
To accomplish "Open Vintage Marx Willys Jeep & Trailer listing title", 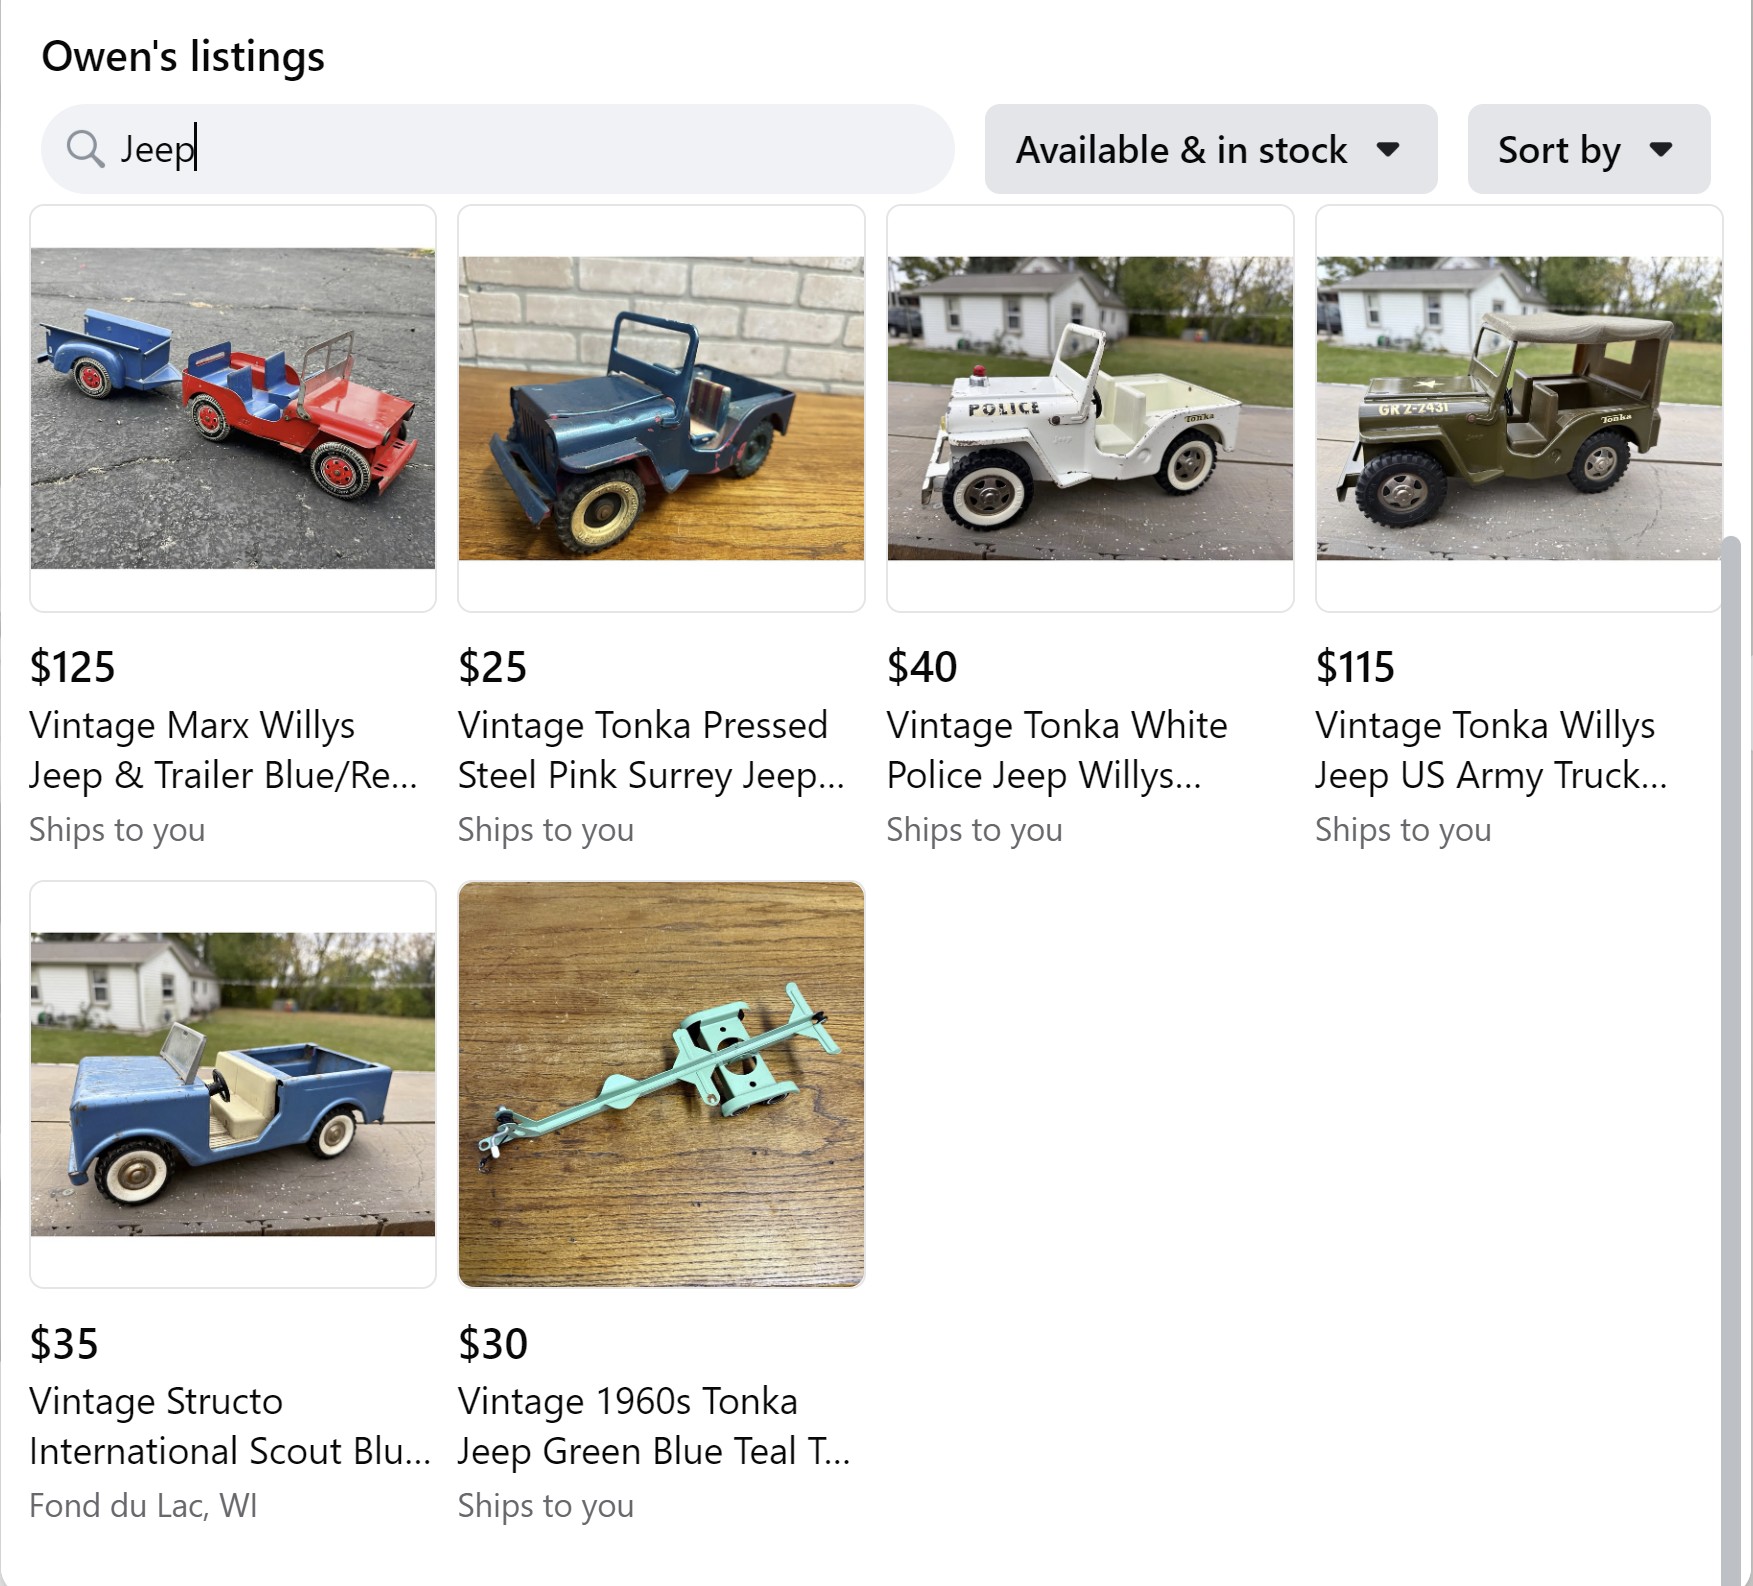I will [223, 750].
